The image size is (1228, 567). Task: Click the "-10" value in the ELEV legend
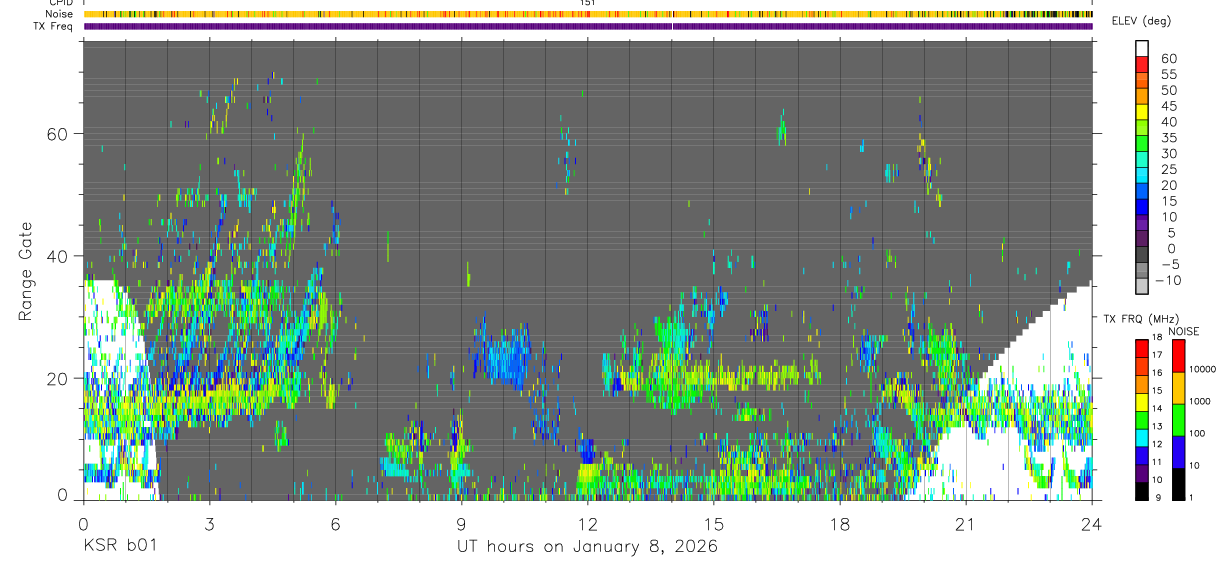(x=1169, y=280)
